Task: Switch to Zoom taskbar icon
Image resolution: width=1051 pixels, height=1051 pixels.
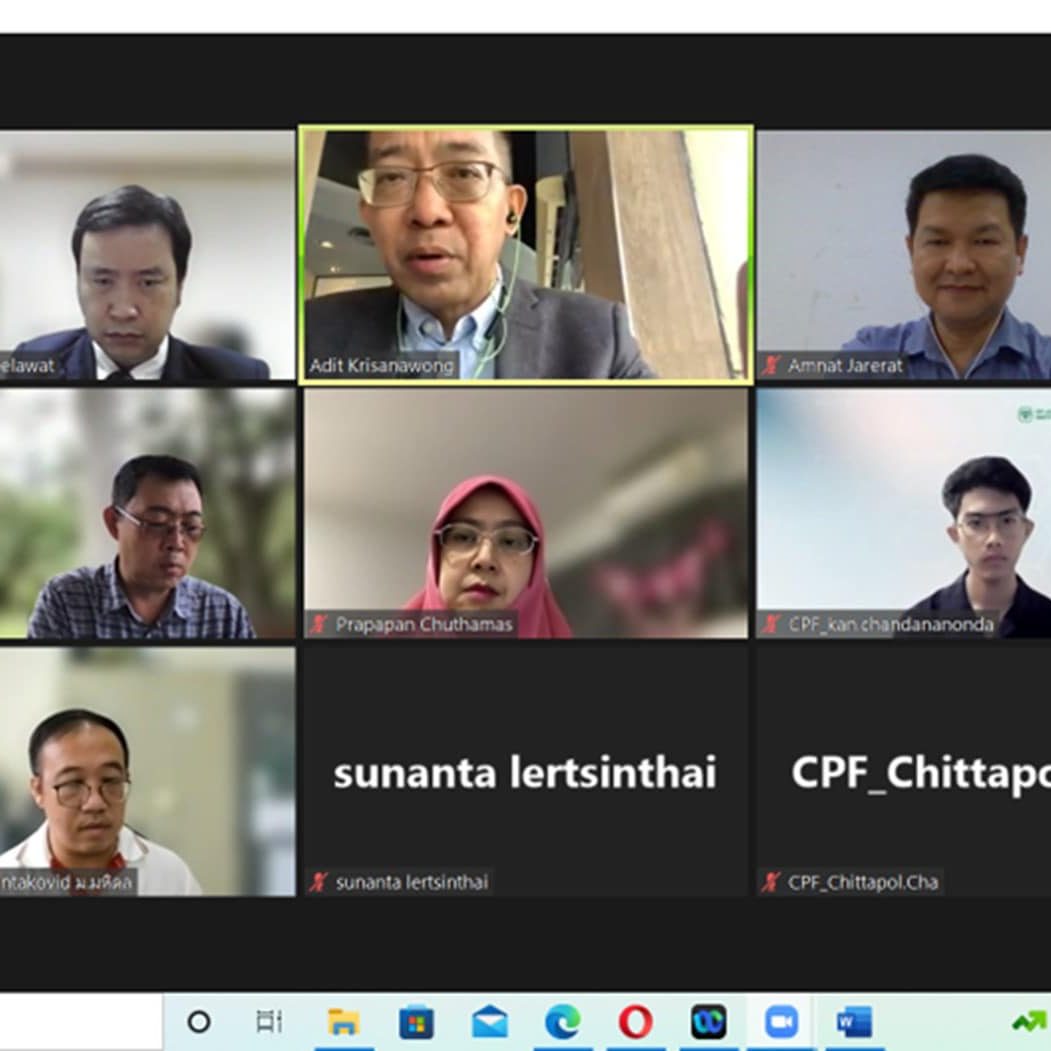Action: pos(782,1023)
